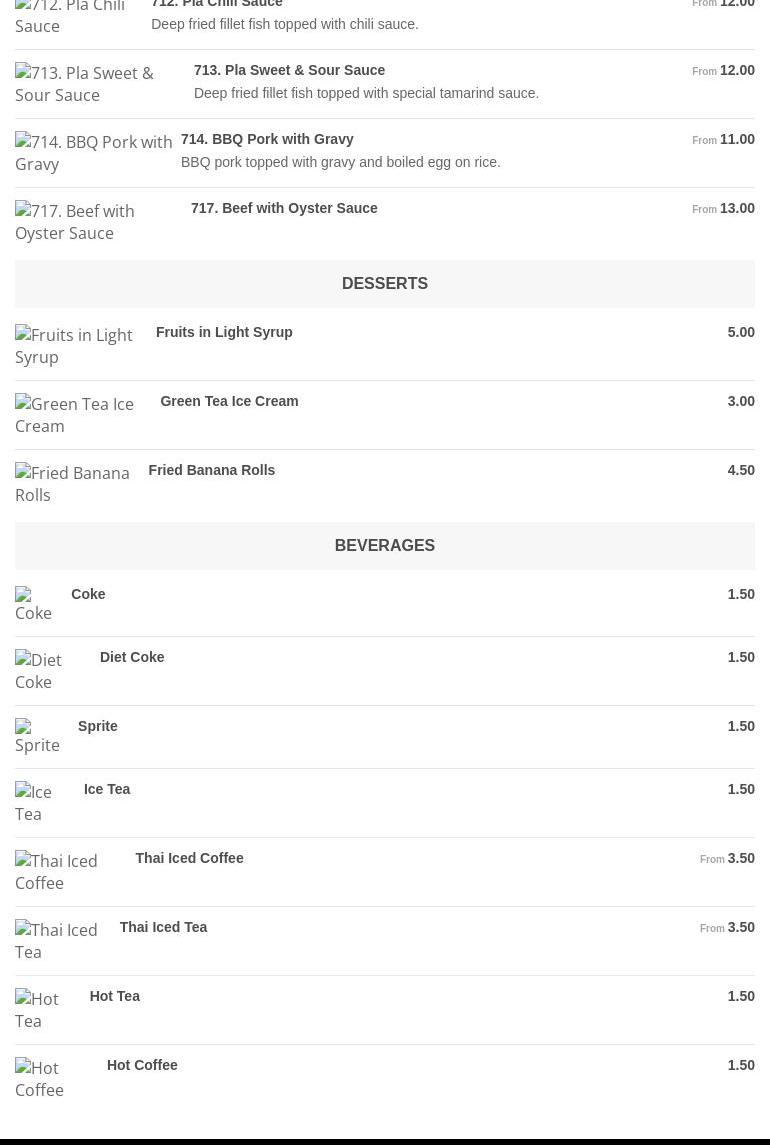Open the Hot Coffee image thumbnail

[53, 1079]
